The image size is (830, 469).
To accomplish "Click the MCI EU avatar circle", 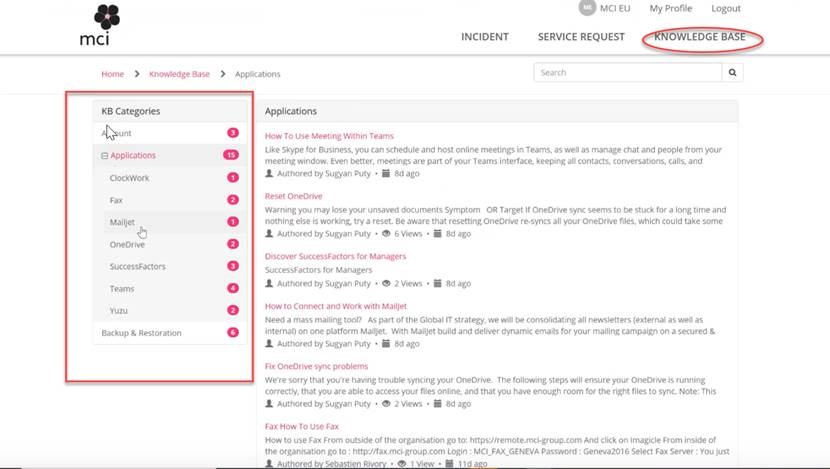I will pos(587,8).
